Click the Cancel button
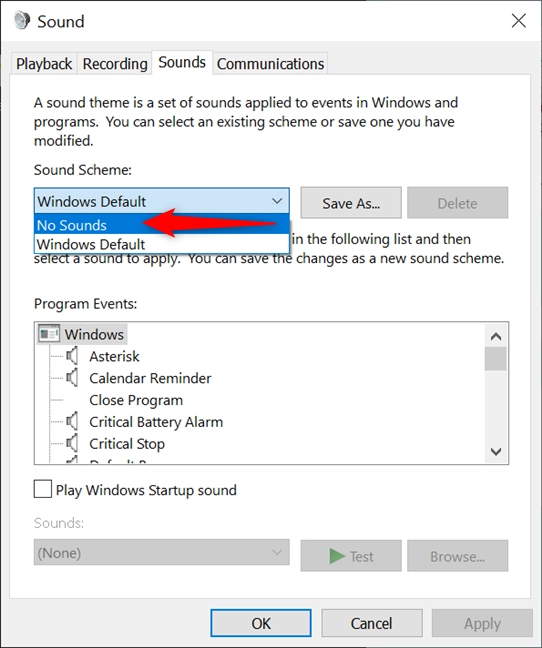Screen dimensions: 542x648 (x=371, y=623)
